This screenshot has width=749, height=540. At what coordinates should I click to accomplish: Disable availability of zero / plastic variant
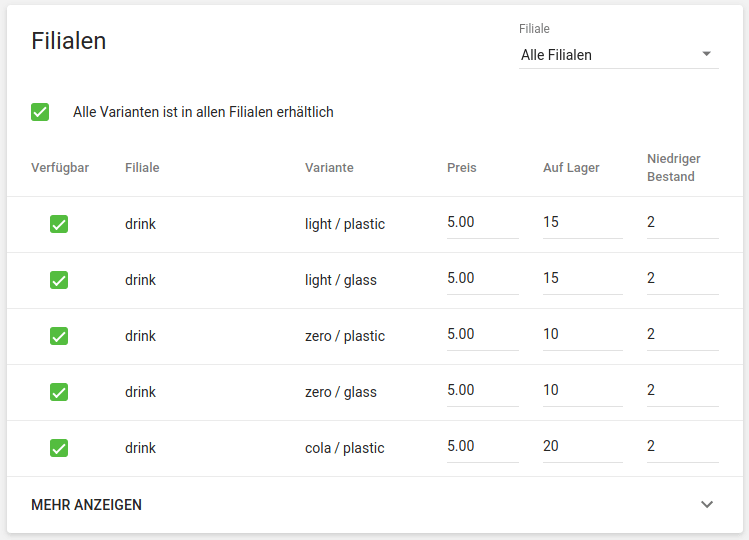[x=59, y=336]
